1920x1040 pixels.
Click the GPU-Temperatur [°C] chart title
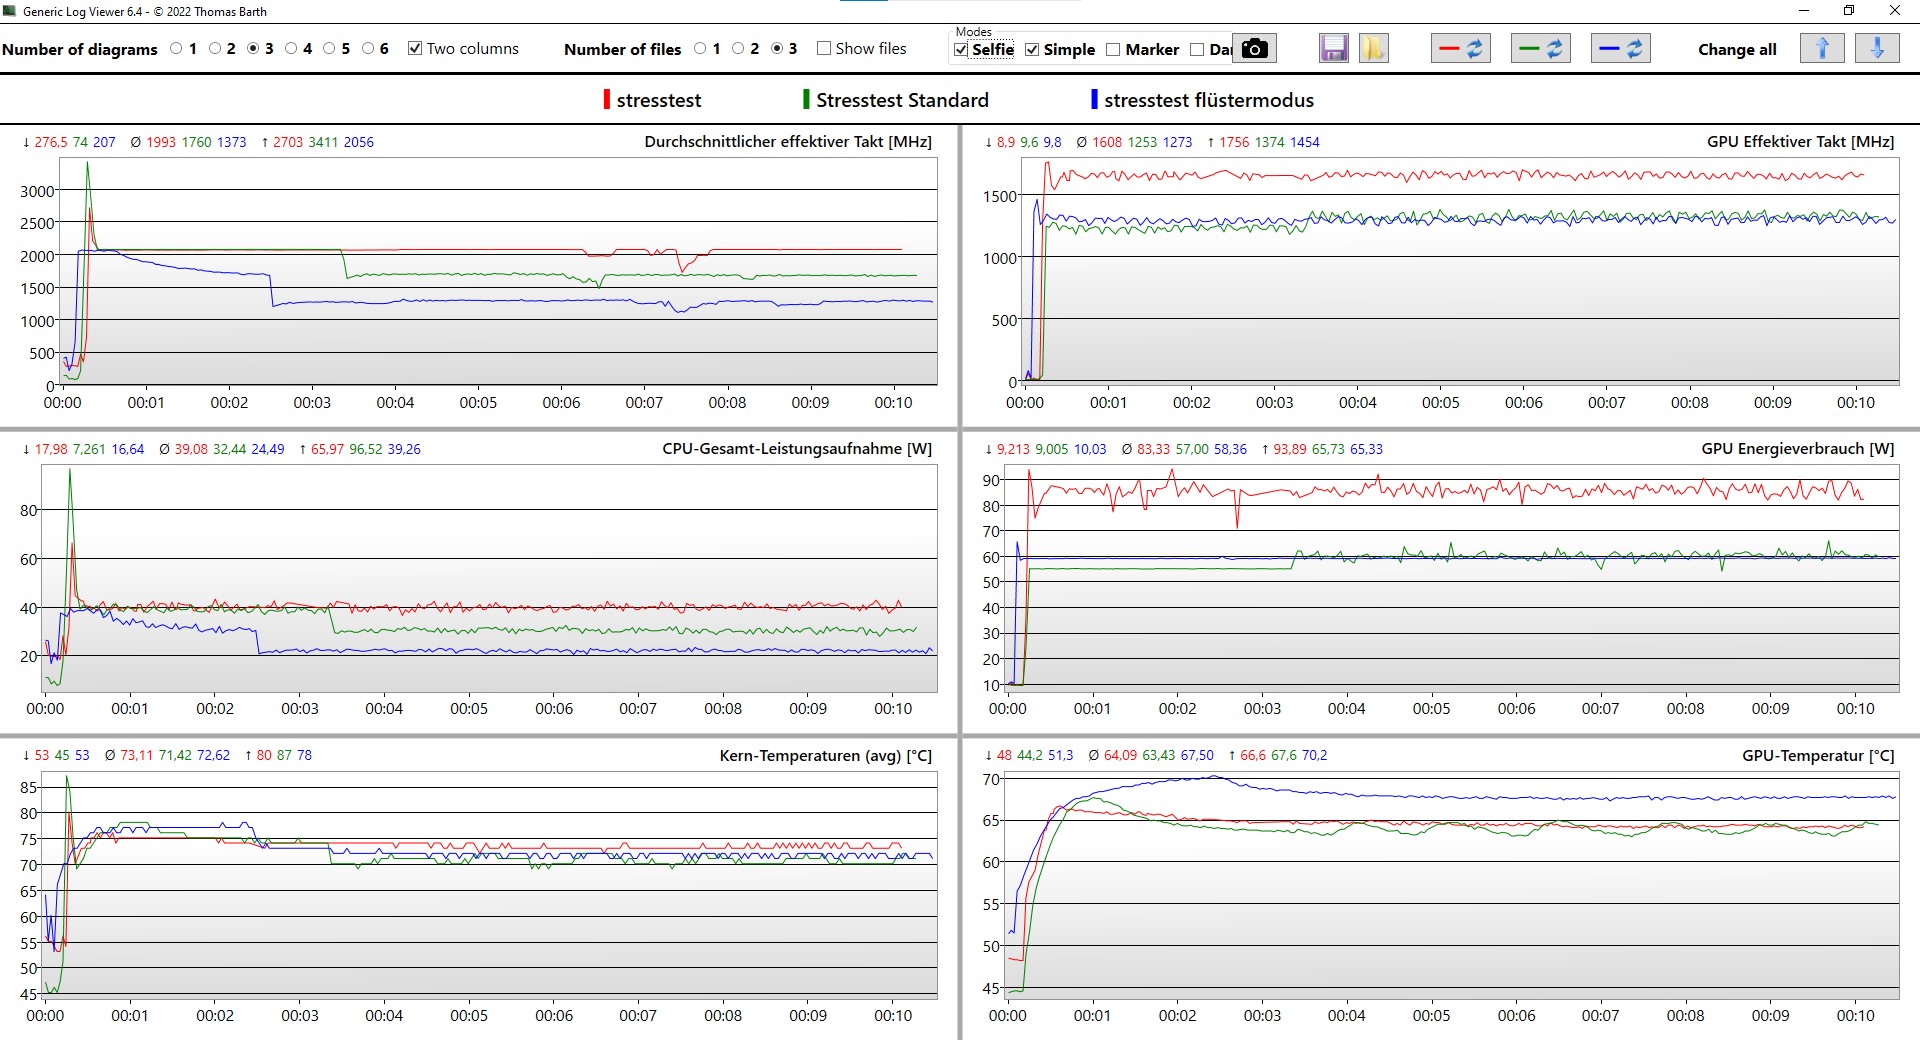coord(1817,756)
